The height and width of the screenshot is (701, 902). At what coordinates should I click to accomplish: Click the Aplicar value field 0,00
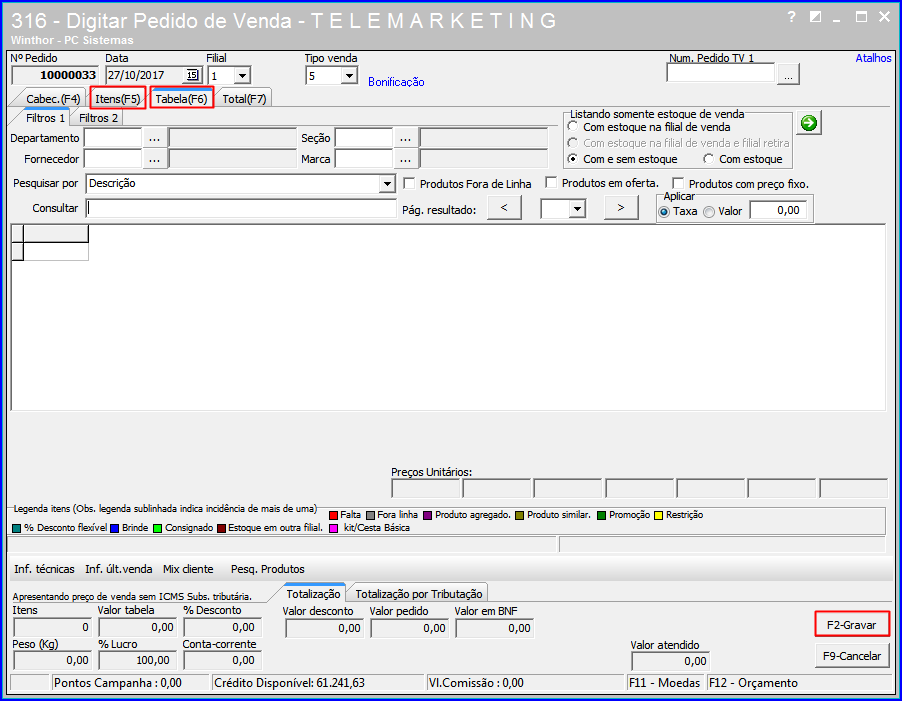tap(778, 210)
